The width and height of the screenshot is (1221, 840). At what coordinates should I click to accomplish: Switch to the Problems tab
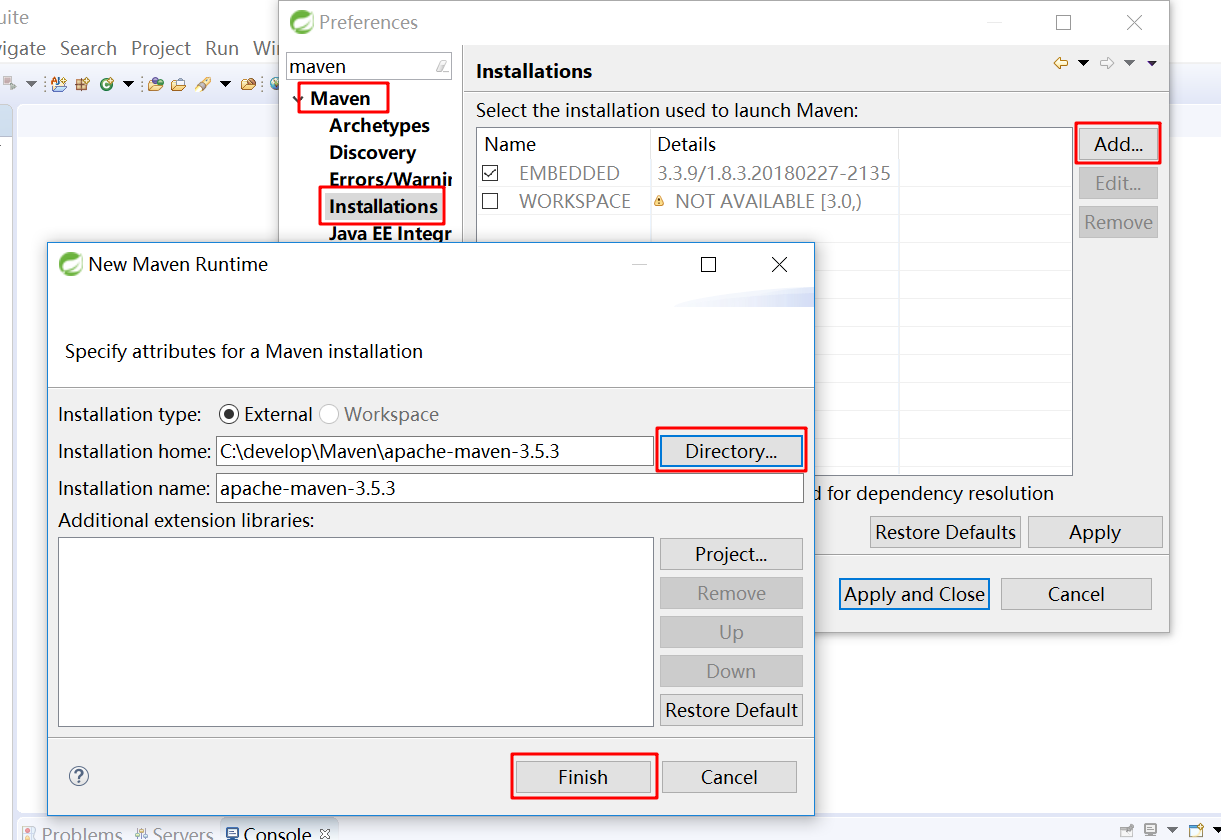tap(71, 833)
